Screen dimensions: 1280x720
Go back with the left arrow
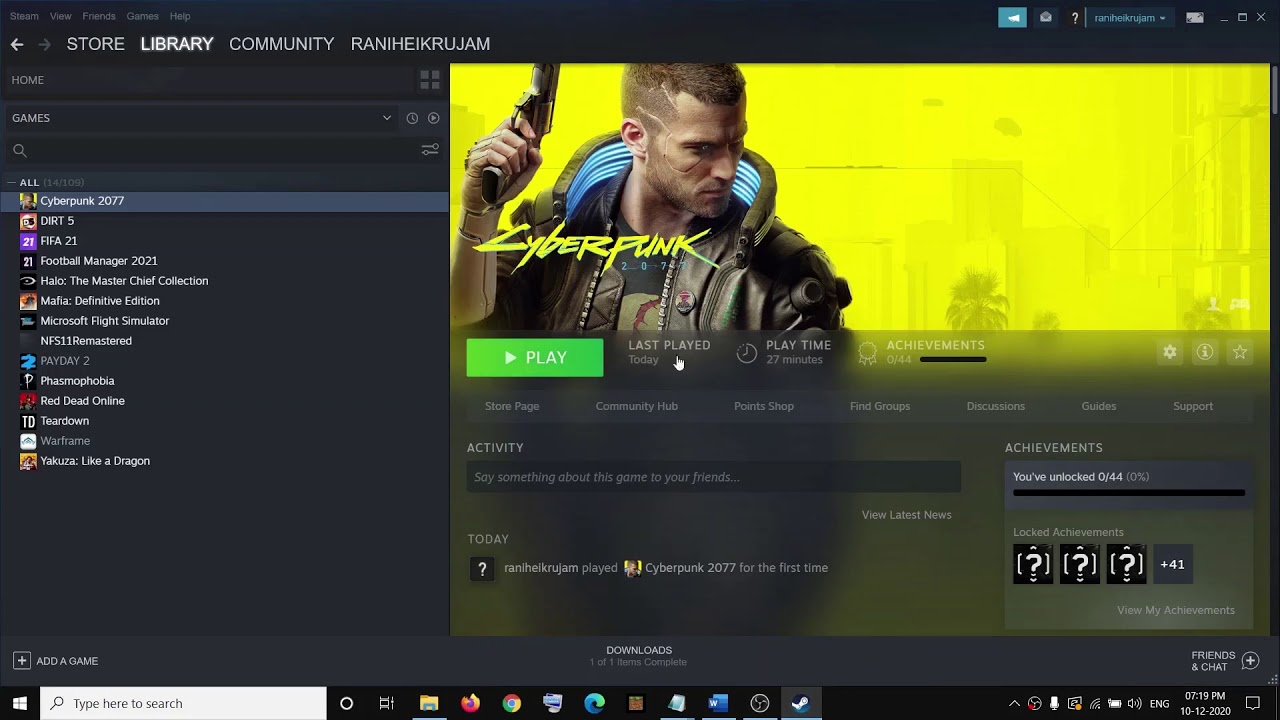click(17, 44)
